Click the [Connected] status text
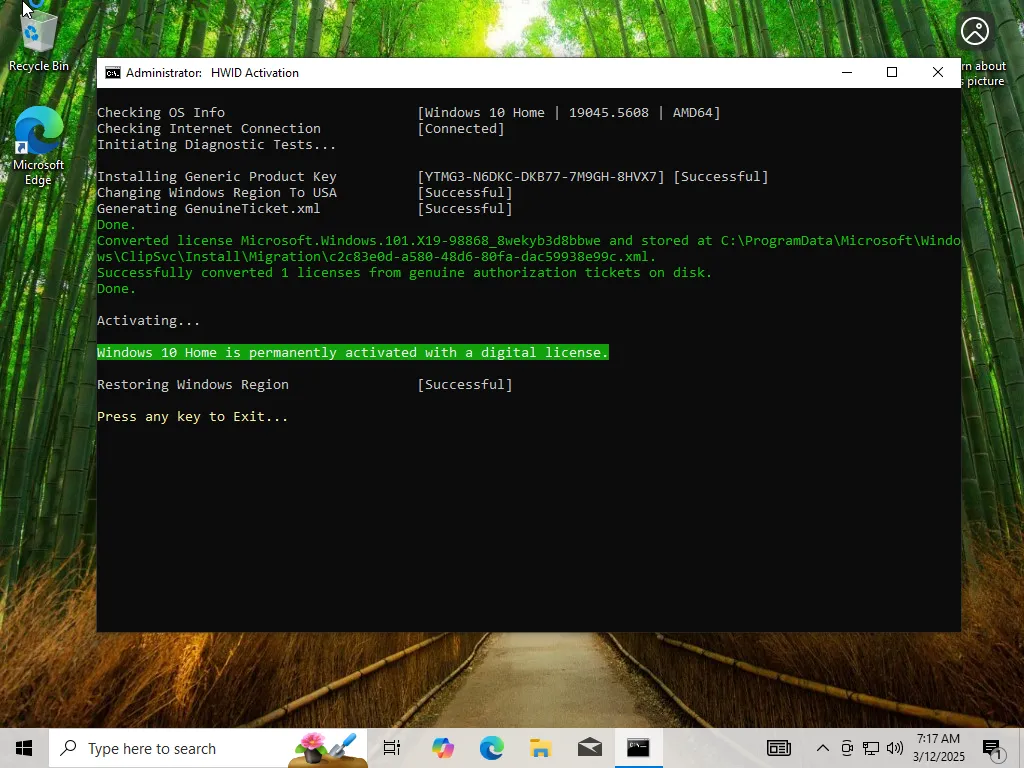 [x=461, y=129]
